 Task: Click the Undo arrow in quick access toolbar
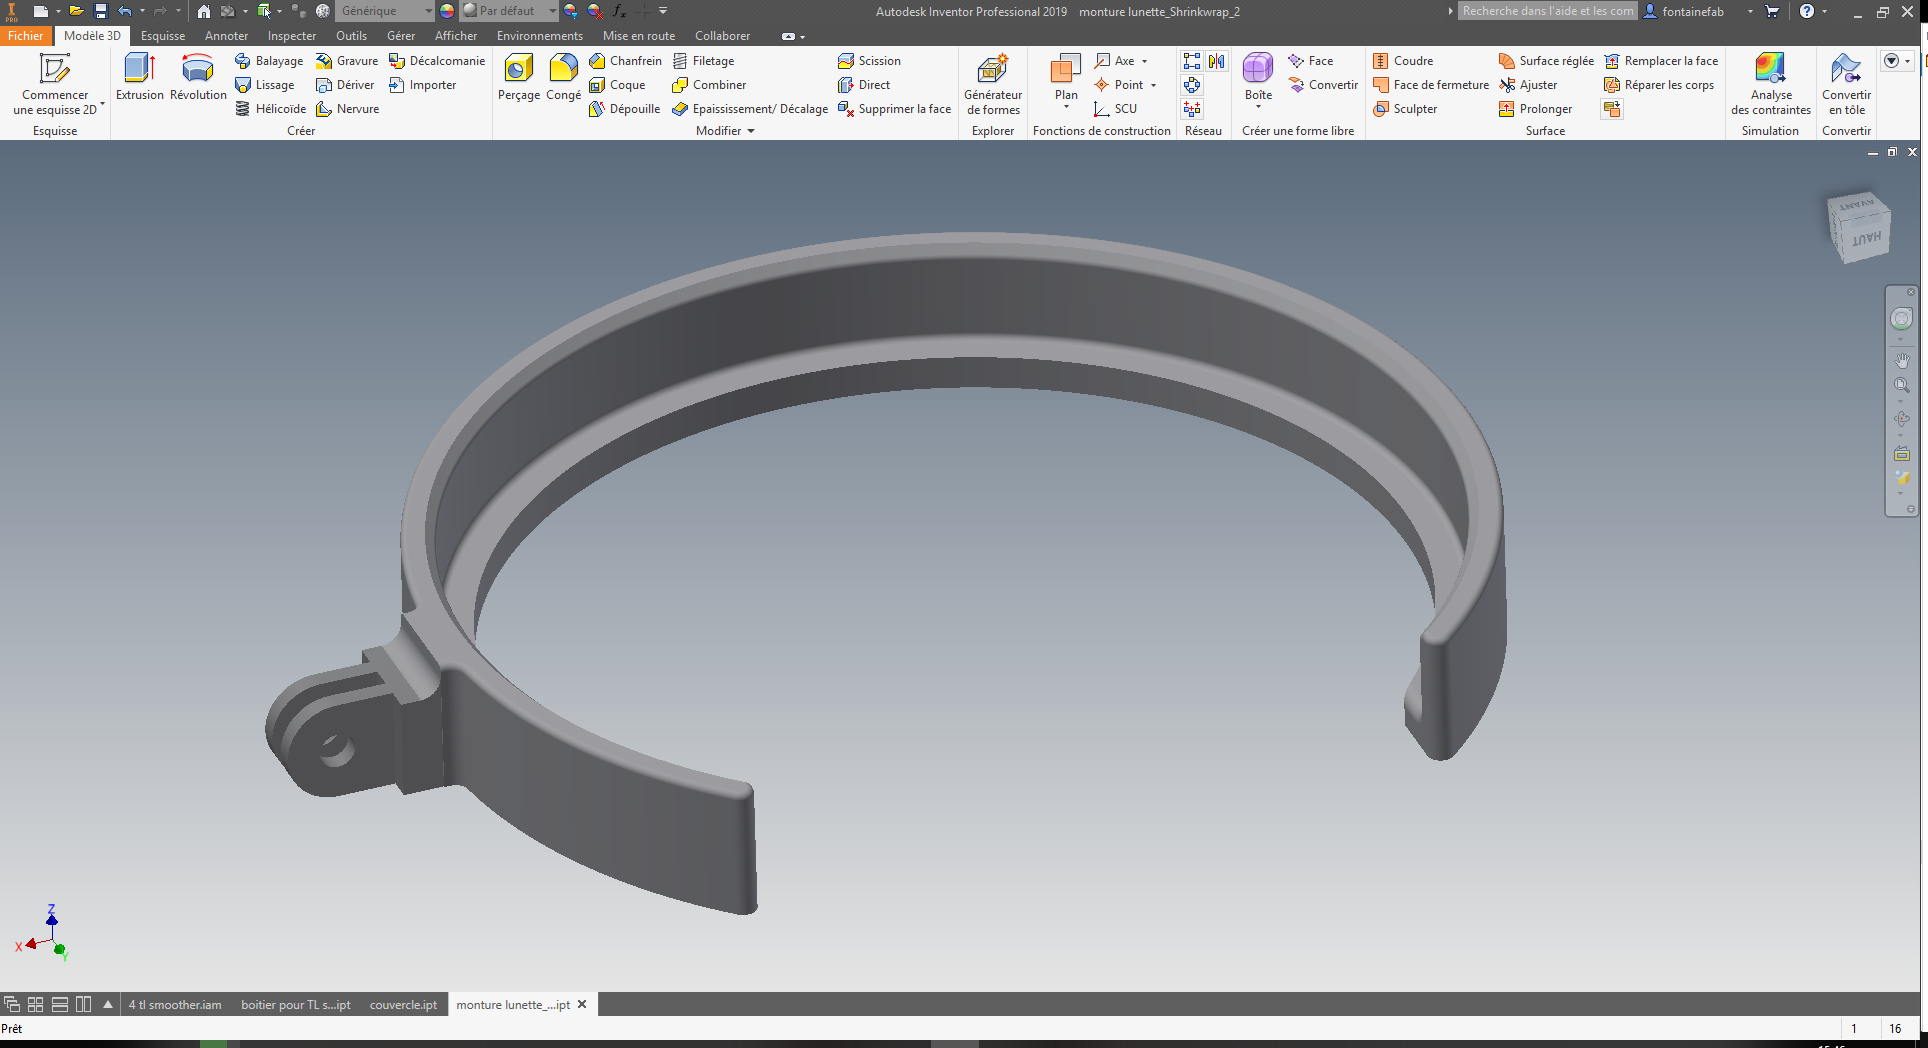pos(124,11)
